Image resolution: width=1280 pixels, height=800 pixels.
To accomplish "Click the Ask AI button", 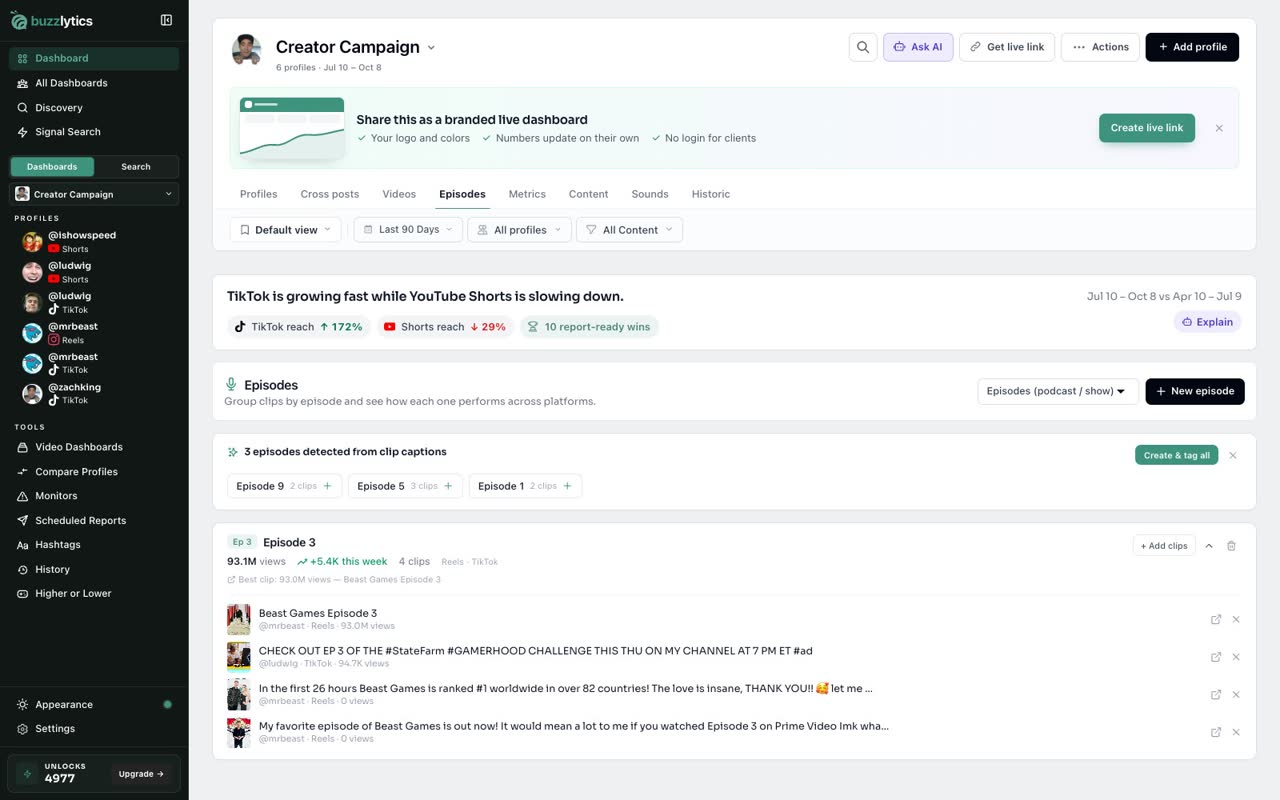I will [918, 47].
